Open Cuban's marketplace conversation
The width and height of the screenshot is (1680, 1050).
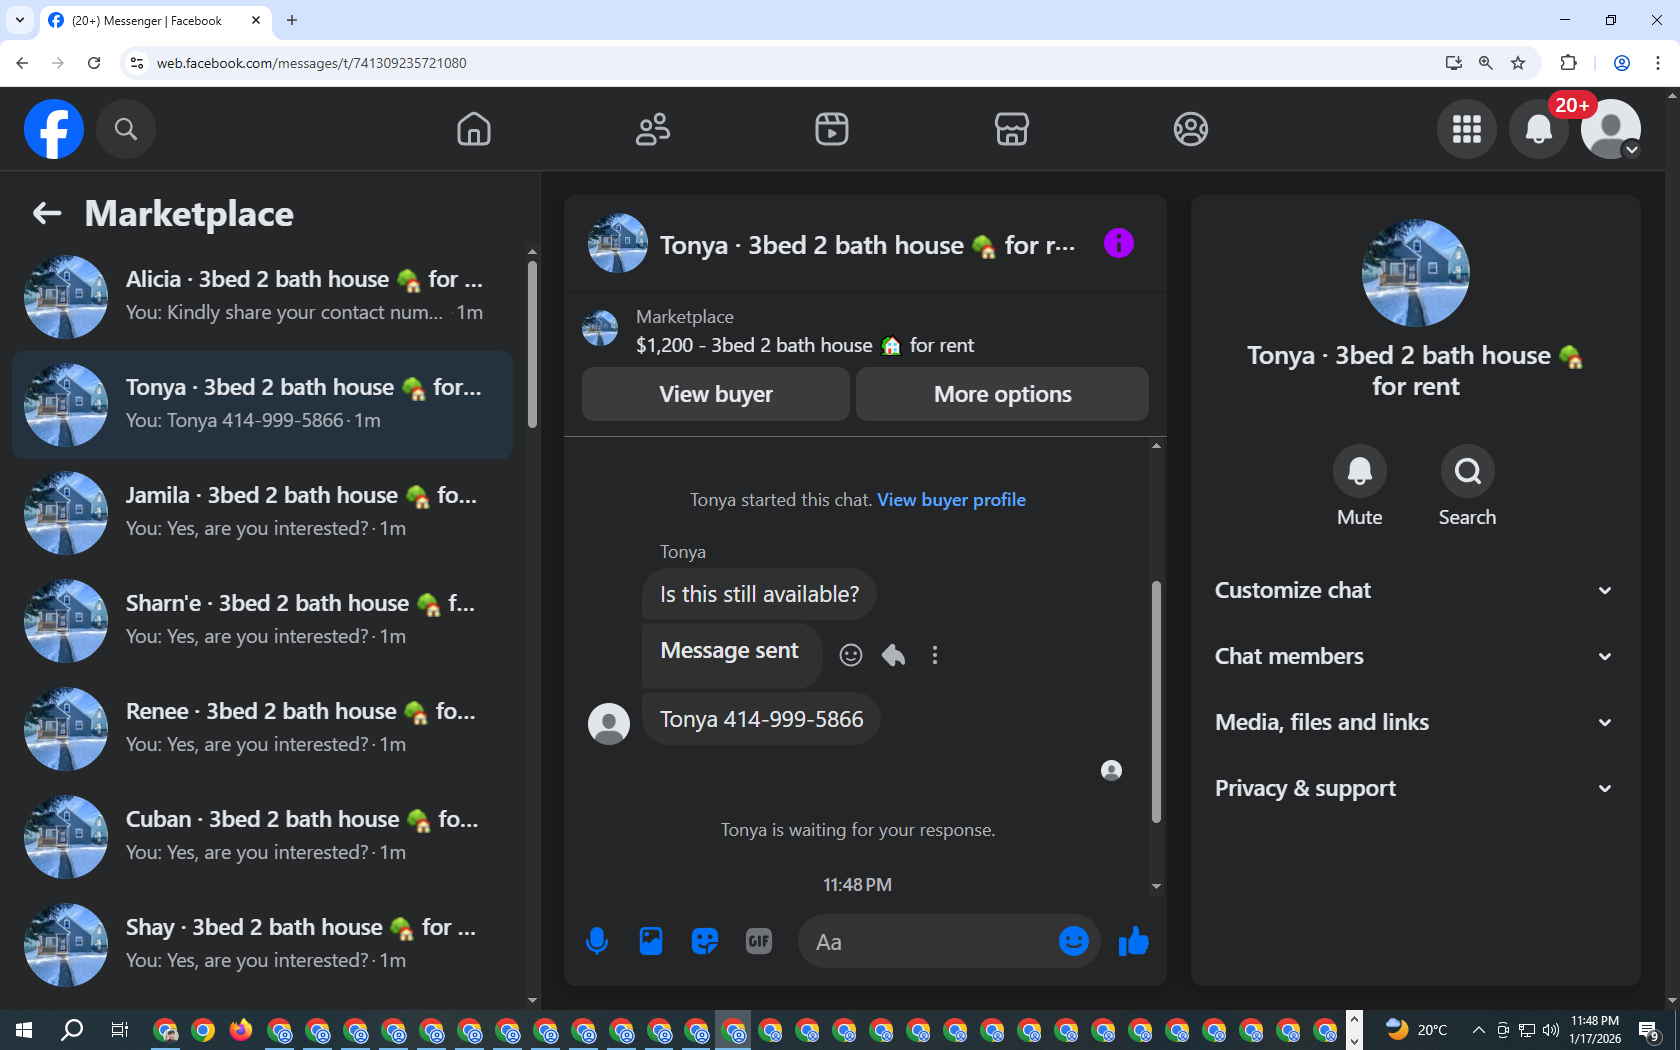coord(263,837)
